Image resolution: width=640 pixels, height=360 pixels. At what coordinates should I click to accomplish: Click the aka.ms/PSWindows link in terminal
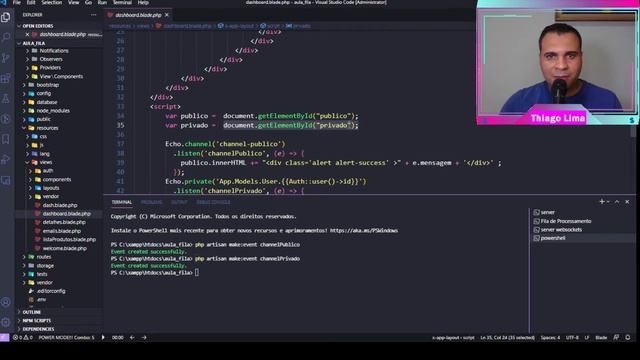coord(364,231)
